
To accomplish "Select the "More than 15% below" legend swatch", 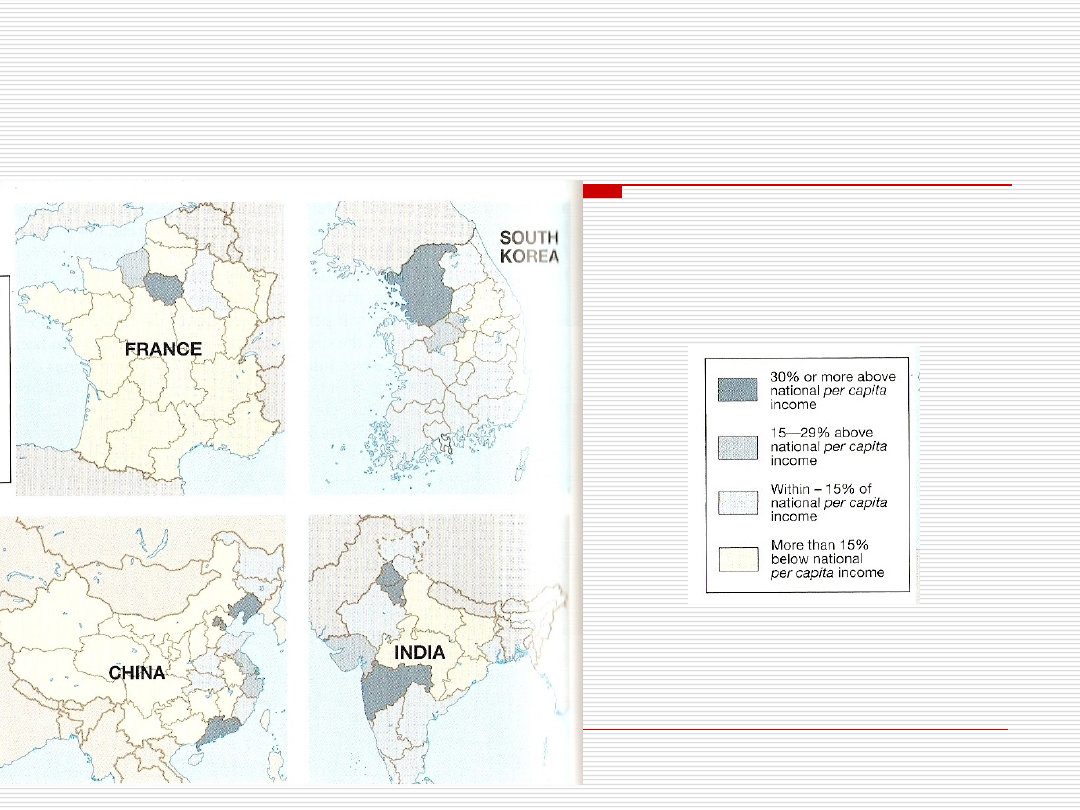I will point(739,560).
